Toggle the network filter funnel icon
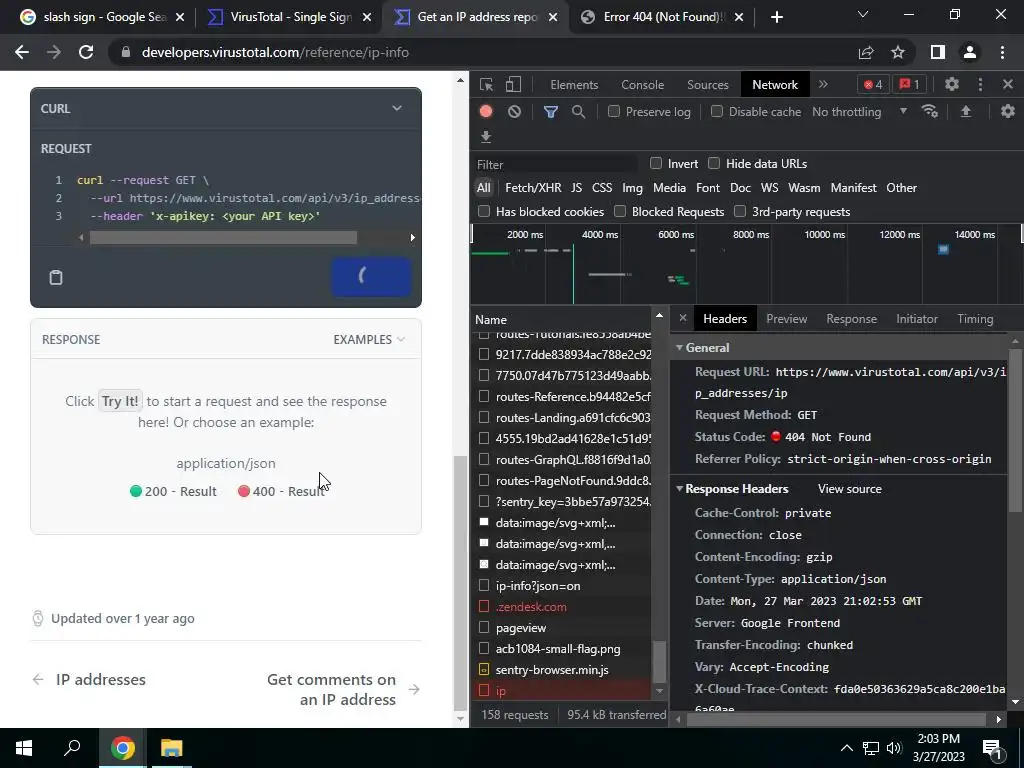Image resolution: width=1024 pixels, height=768 pixels. point(551,112)
